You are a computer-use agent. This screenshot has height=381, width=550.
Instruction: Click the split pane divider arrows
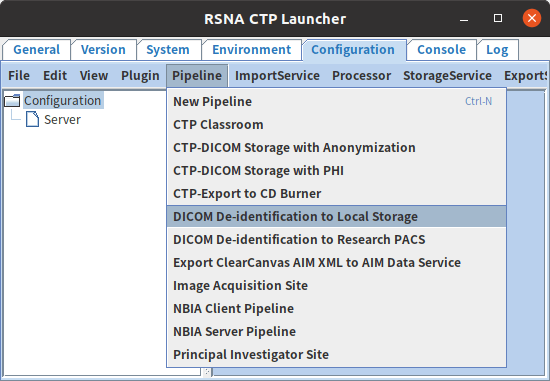tap(207, 372)
